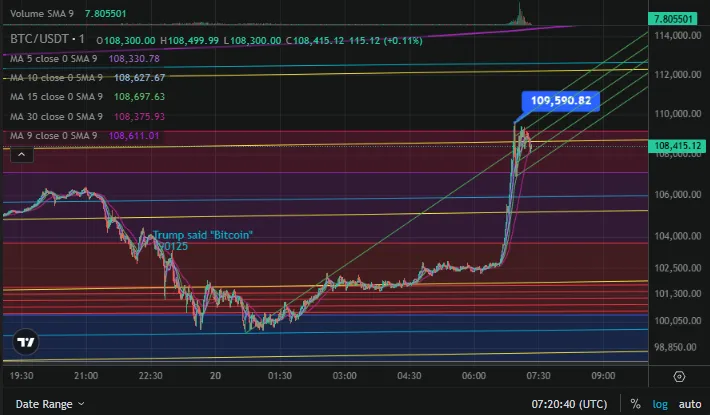Select the MA 9 close indicator legend
710x415 pixels.
53,135
